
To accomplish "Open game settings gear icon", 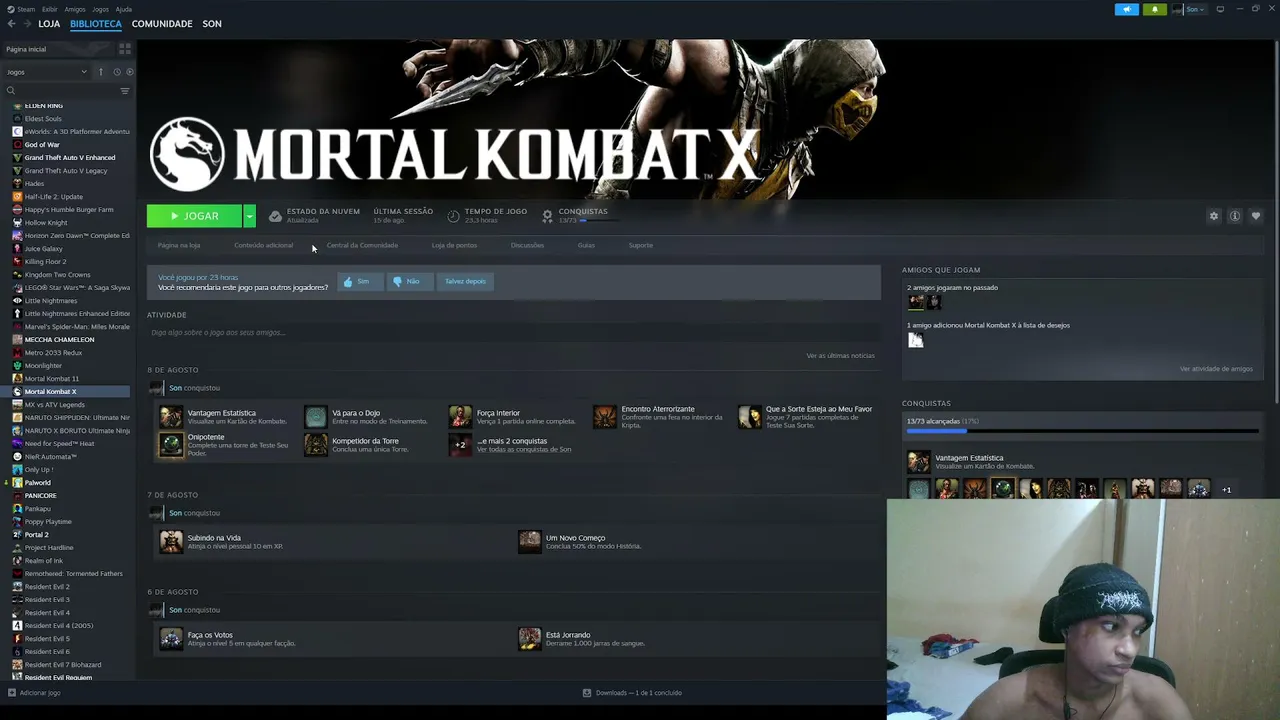I will [1214, 216].
